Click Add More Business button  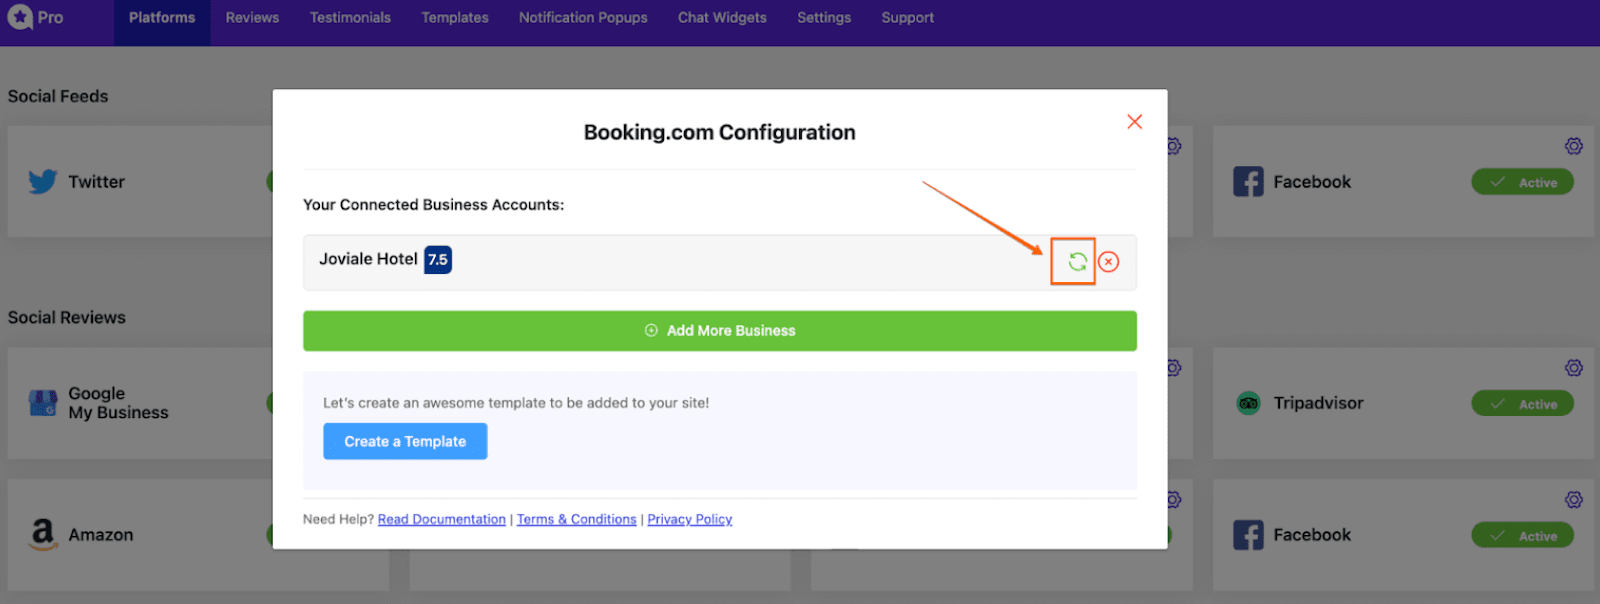[x=720, y=331]
